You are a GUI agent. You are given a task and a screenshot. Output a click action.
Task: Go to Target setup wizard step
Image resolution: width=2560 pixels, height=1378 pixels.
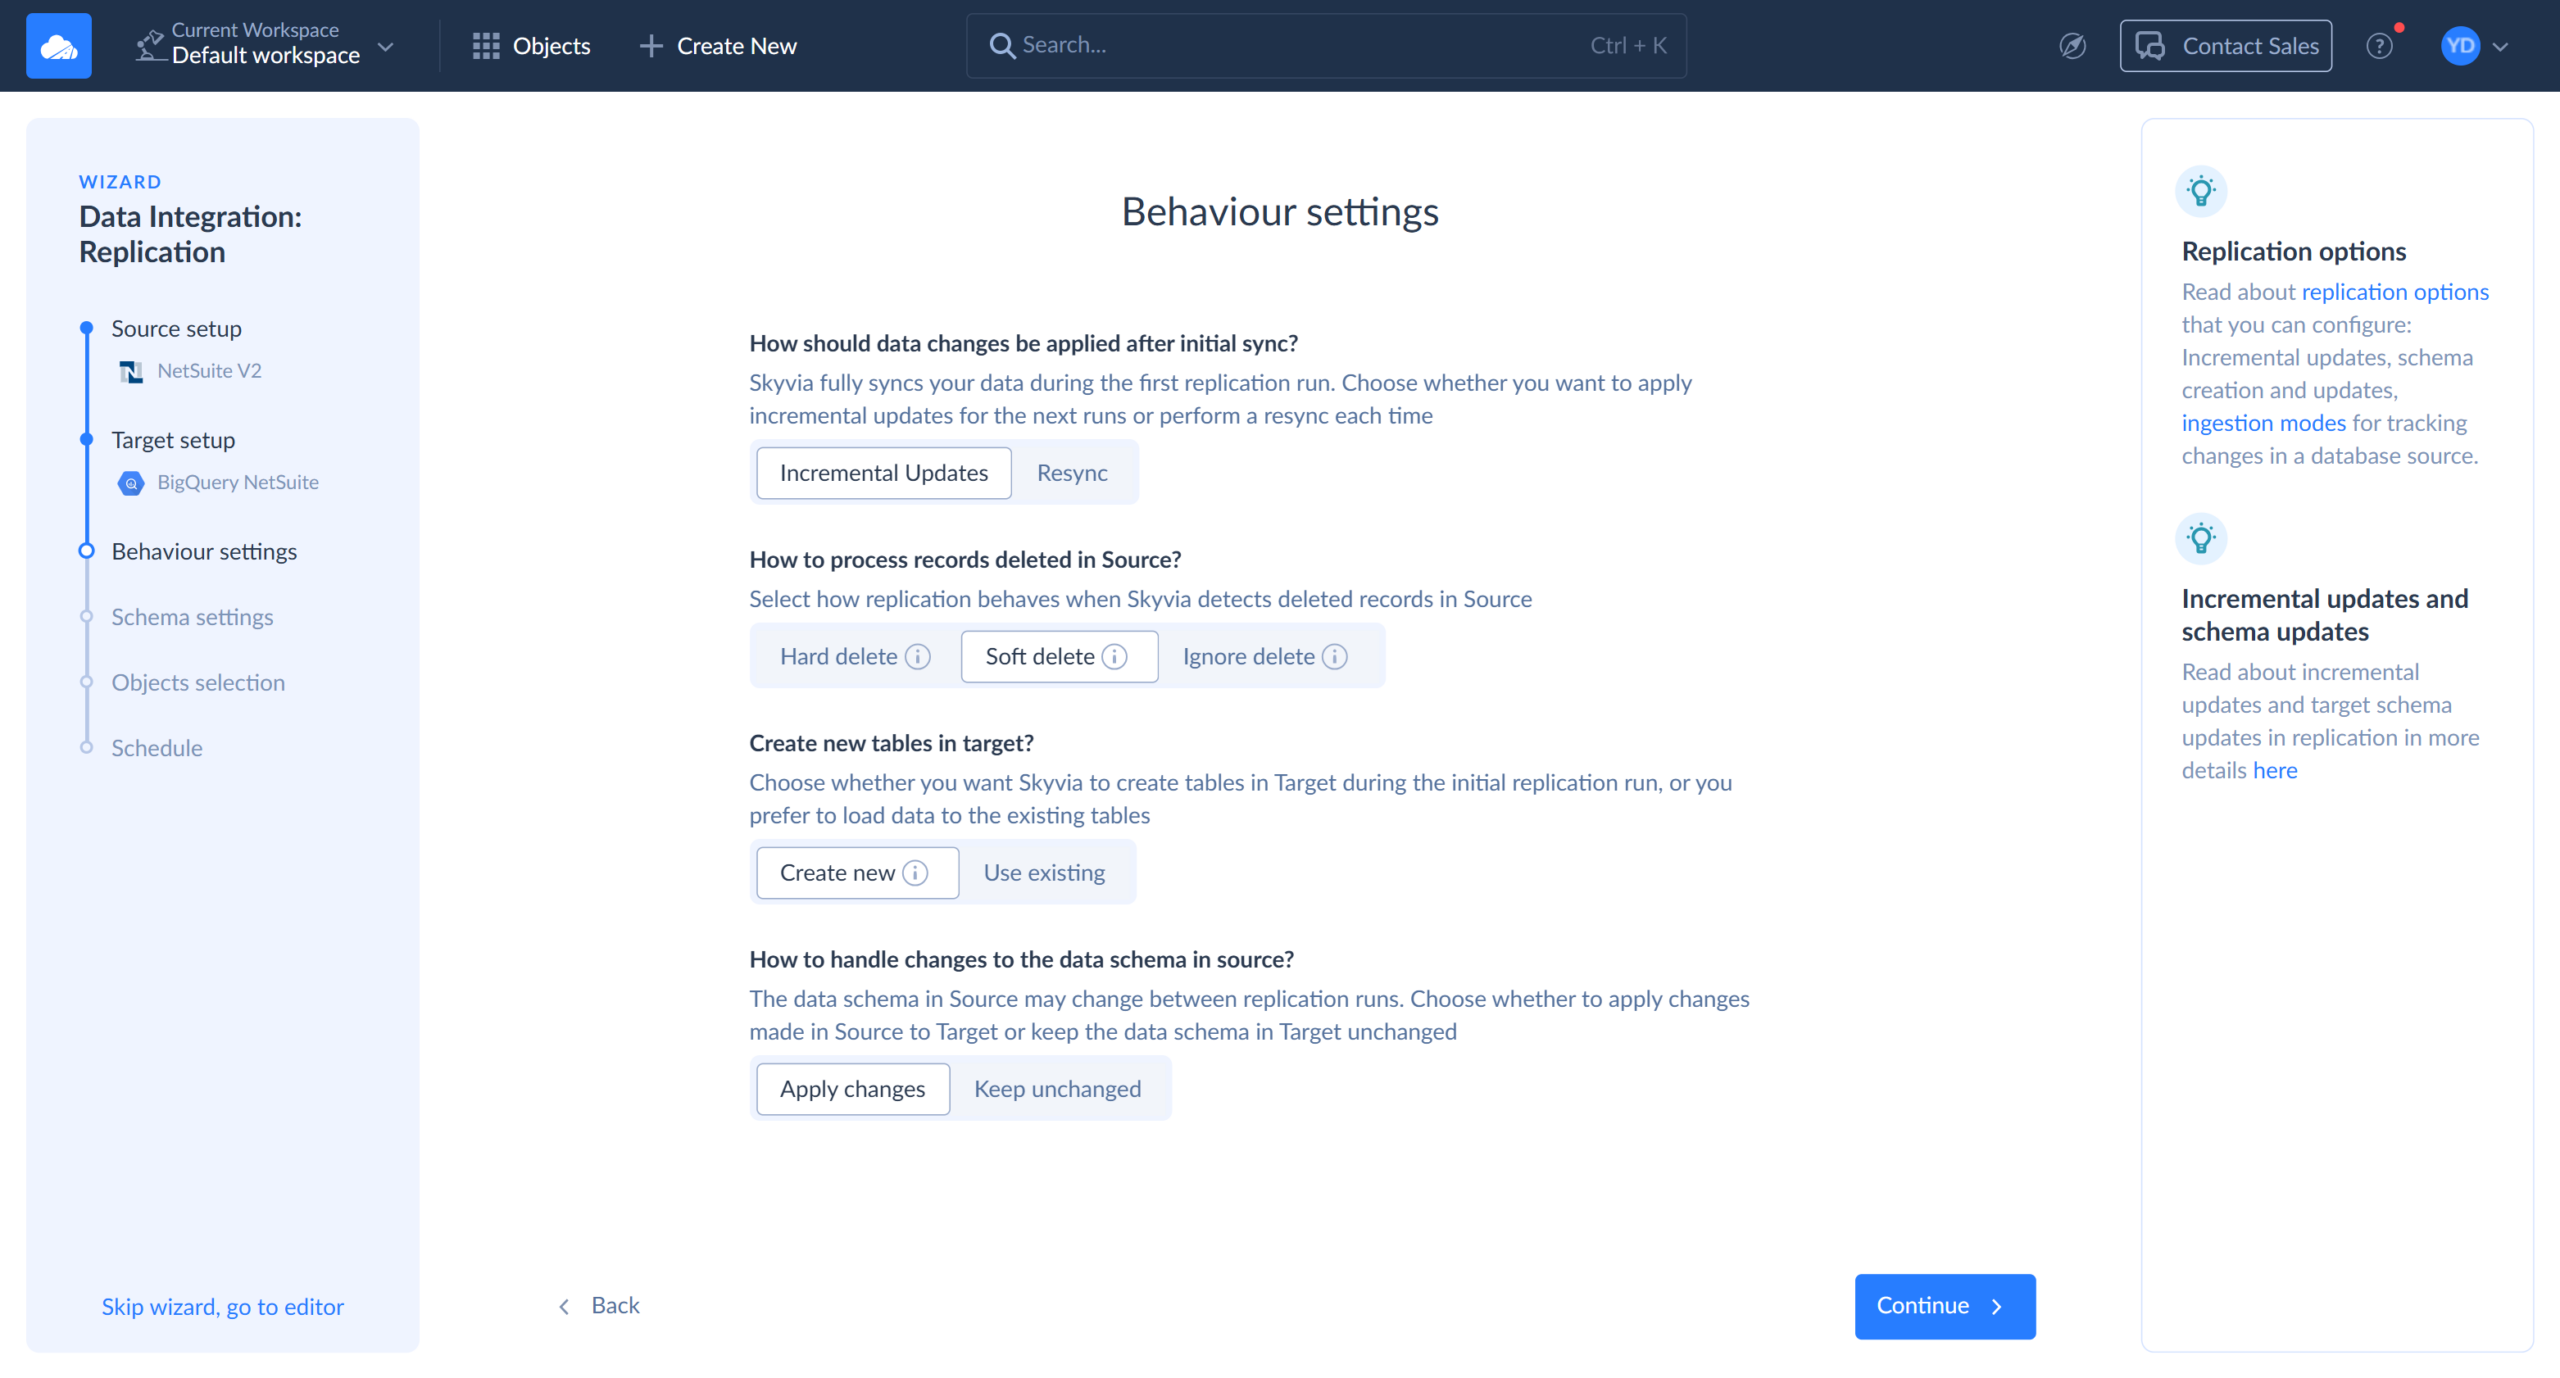[173, 440]
